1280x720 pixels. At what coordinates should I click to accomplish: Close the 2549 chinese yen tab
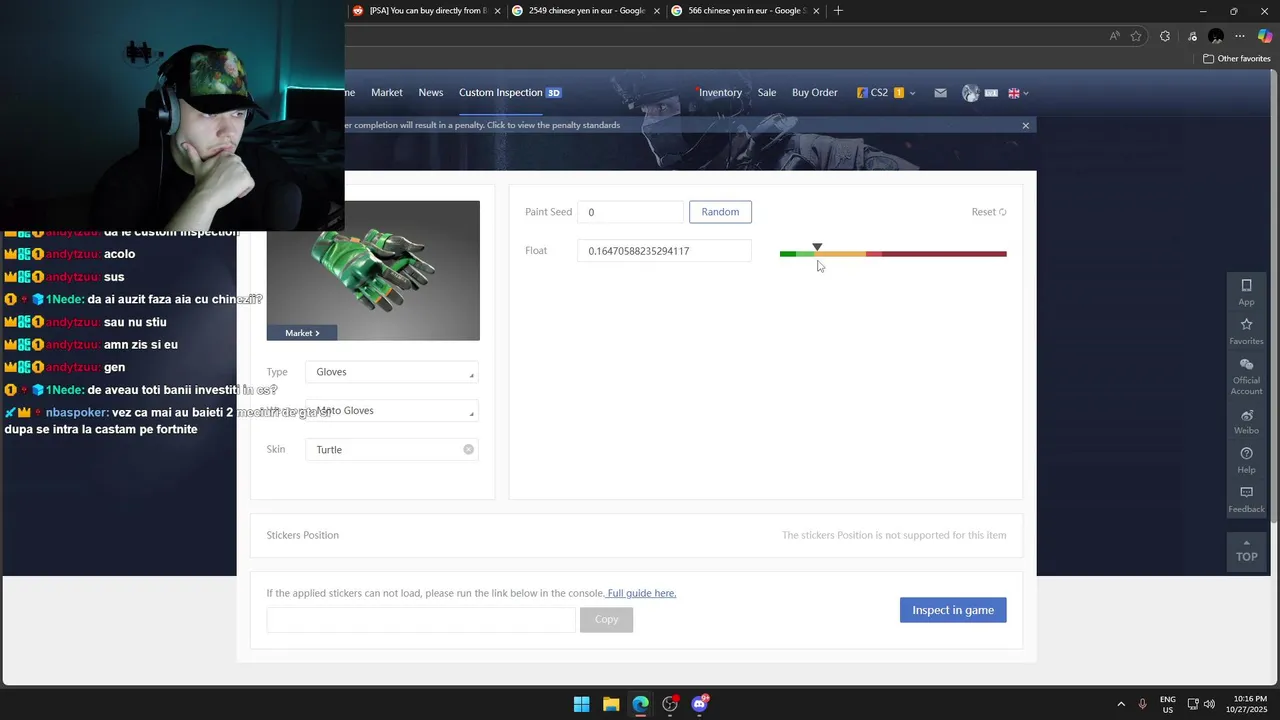(x=657, y=11)
